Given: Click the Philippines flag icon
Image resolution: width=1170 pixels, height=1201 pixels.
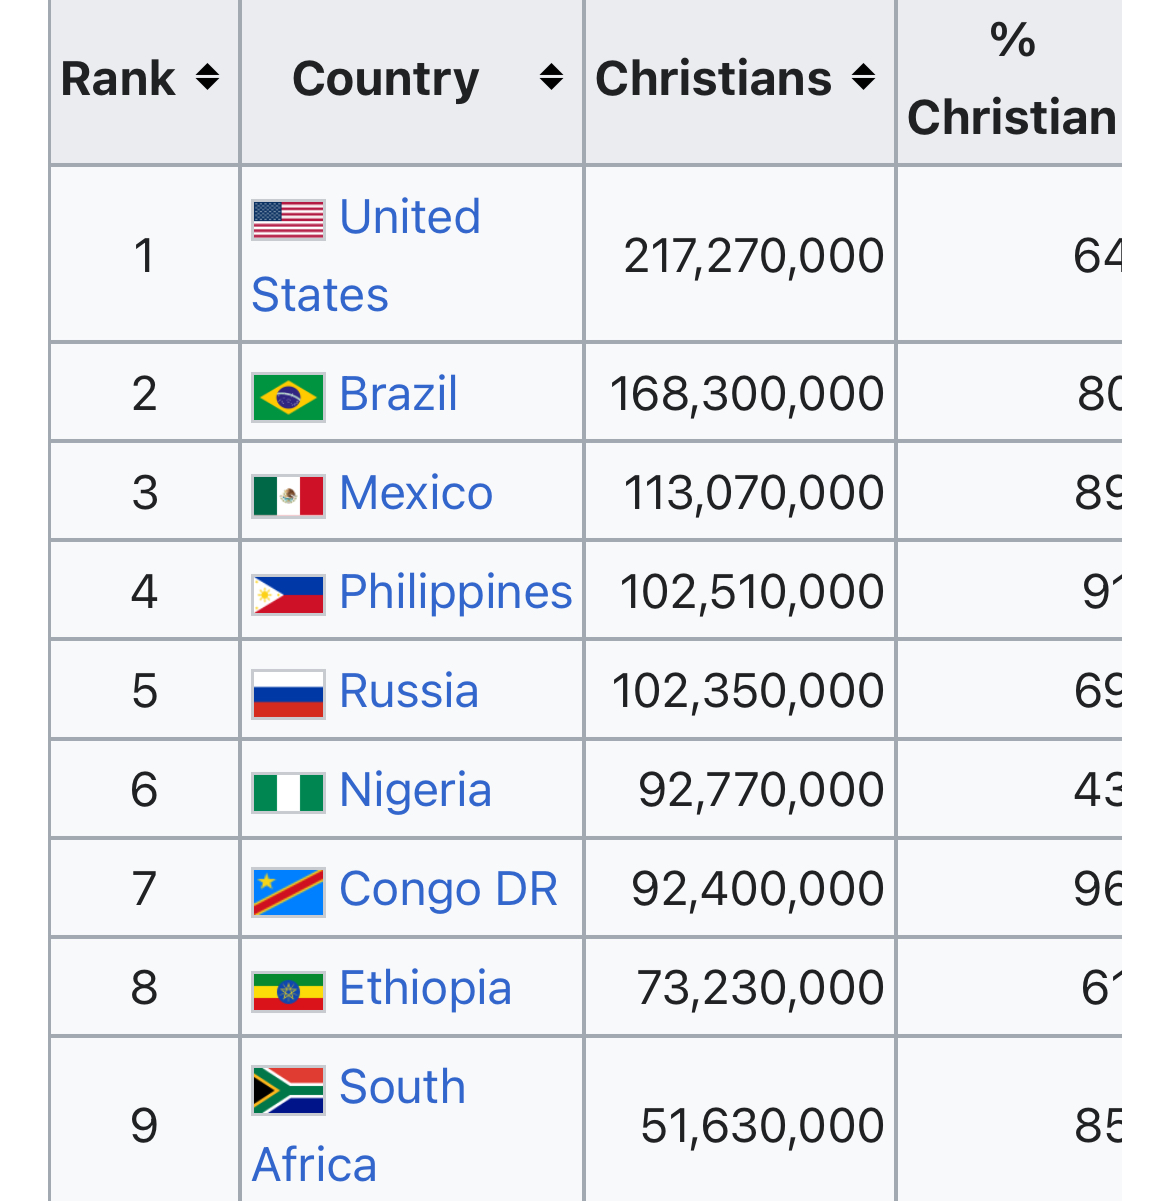Looking at the screenshot, I should [288, 594].
